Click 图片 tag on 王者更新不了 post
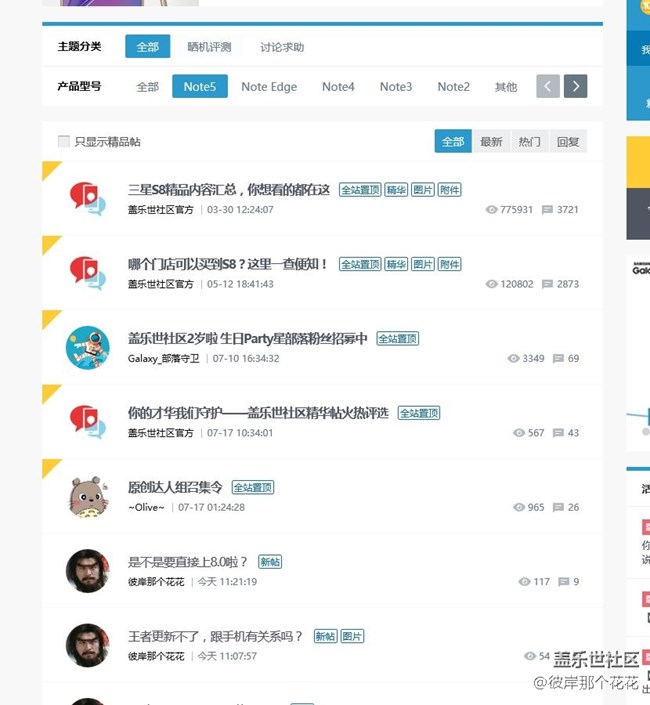 352,636
